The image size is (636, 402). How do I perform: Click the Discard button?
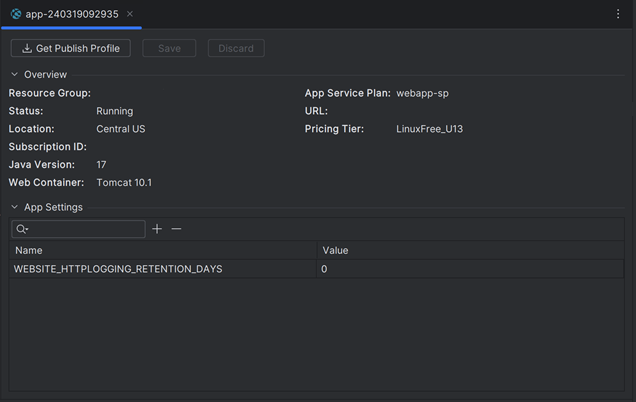236,48
